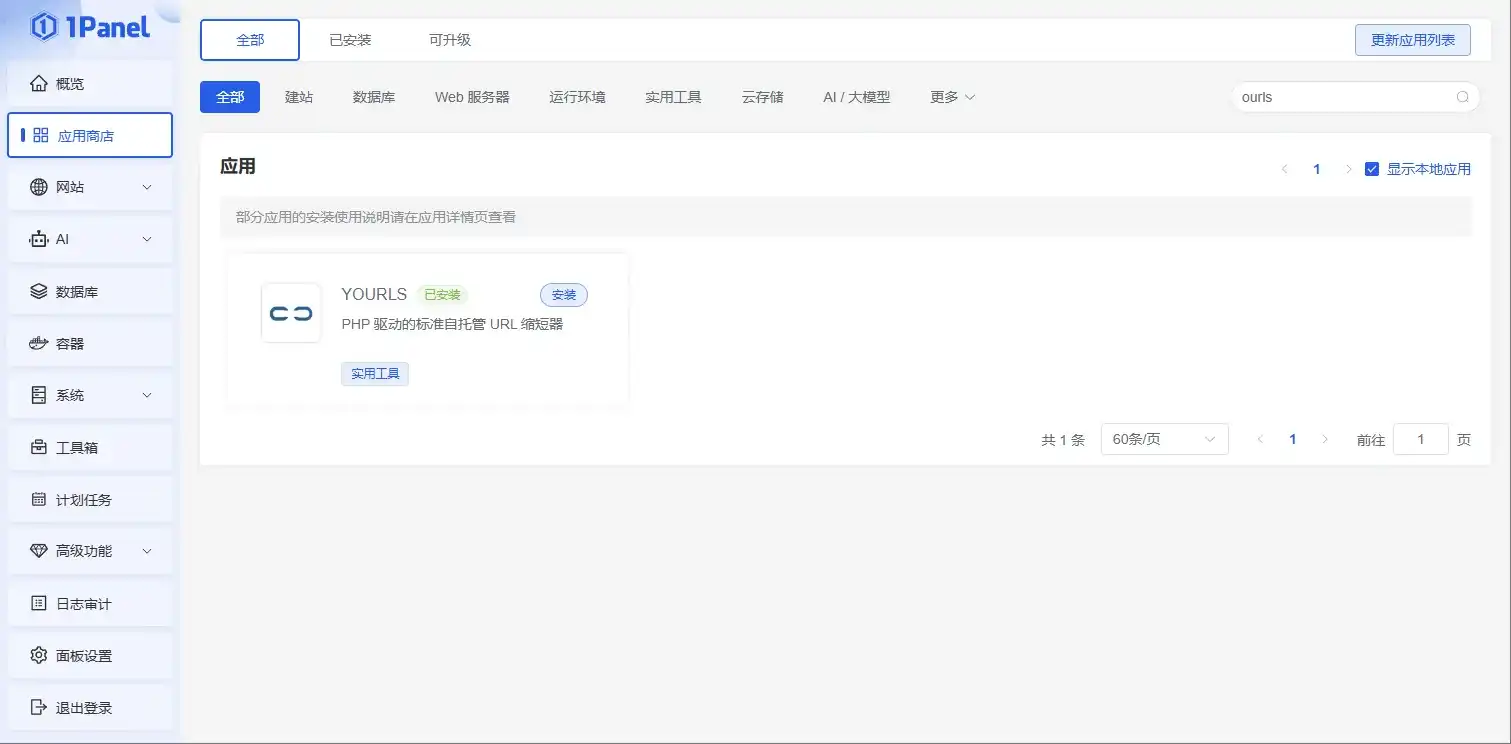This screenshot has height=744, width=1511.
Task: Click the 数据库 layers icon
Action: tap(39, 291)
